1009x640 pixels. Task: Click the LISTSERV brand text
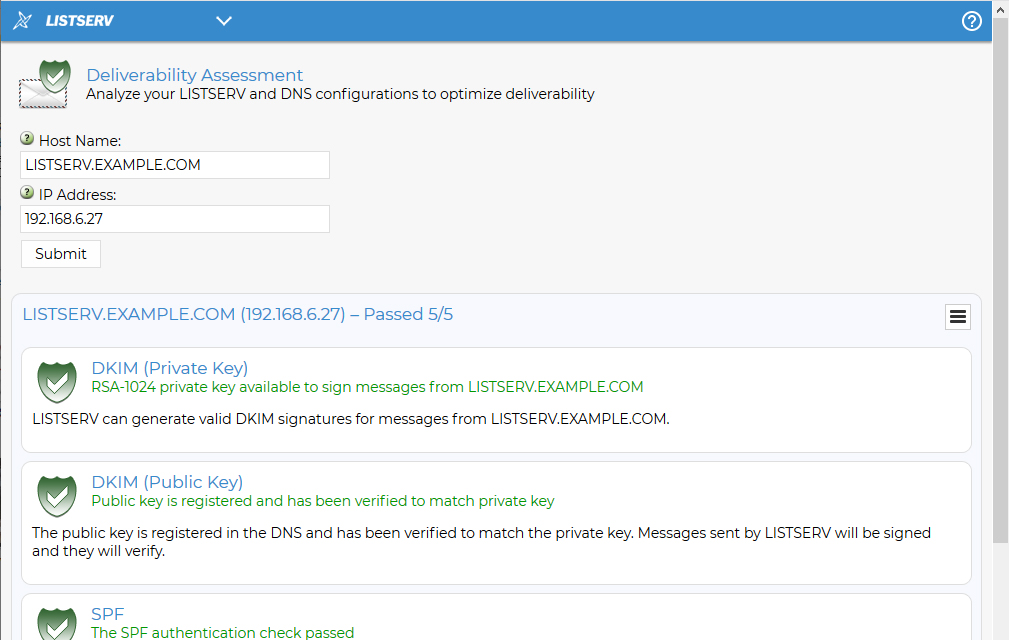point(79,21)
